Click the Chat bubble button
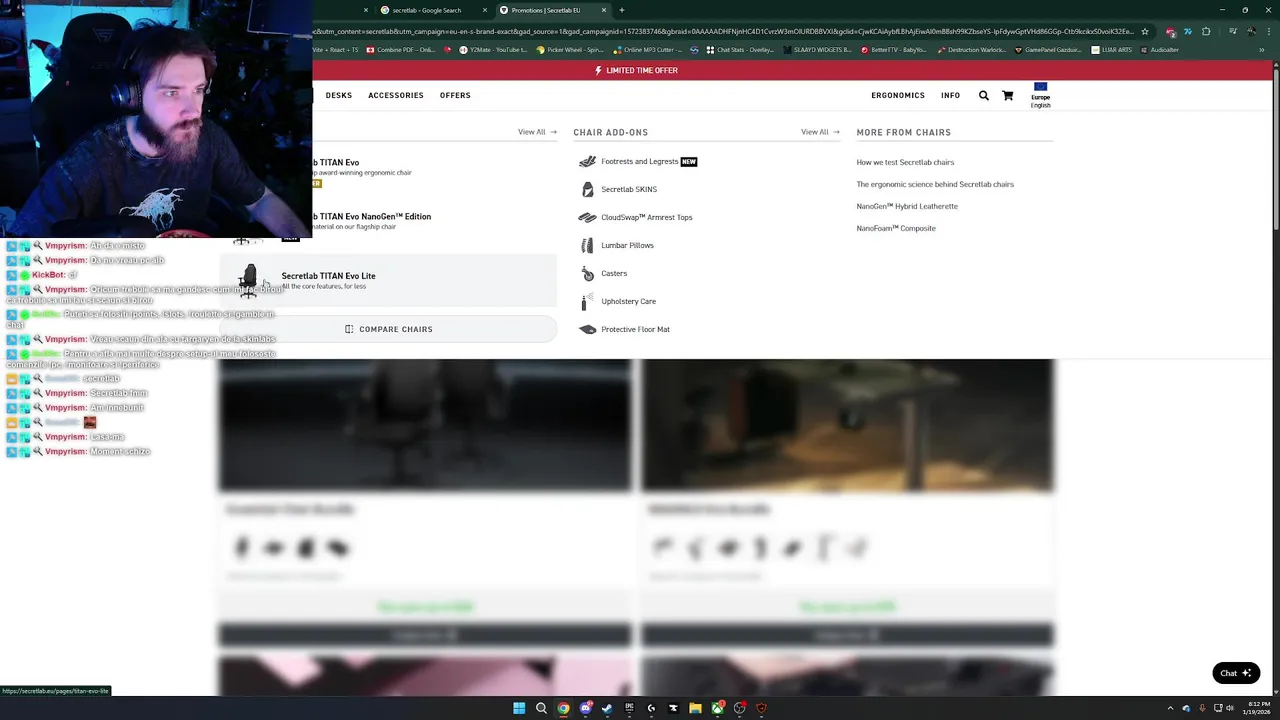Image resolution: width=1280 pixels, height=720 pixels. pyautogui.click(x=1236, y=673)
